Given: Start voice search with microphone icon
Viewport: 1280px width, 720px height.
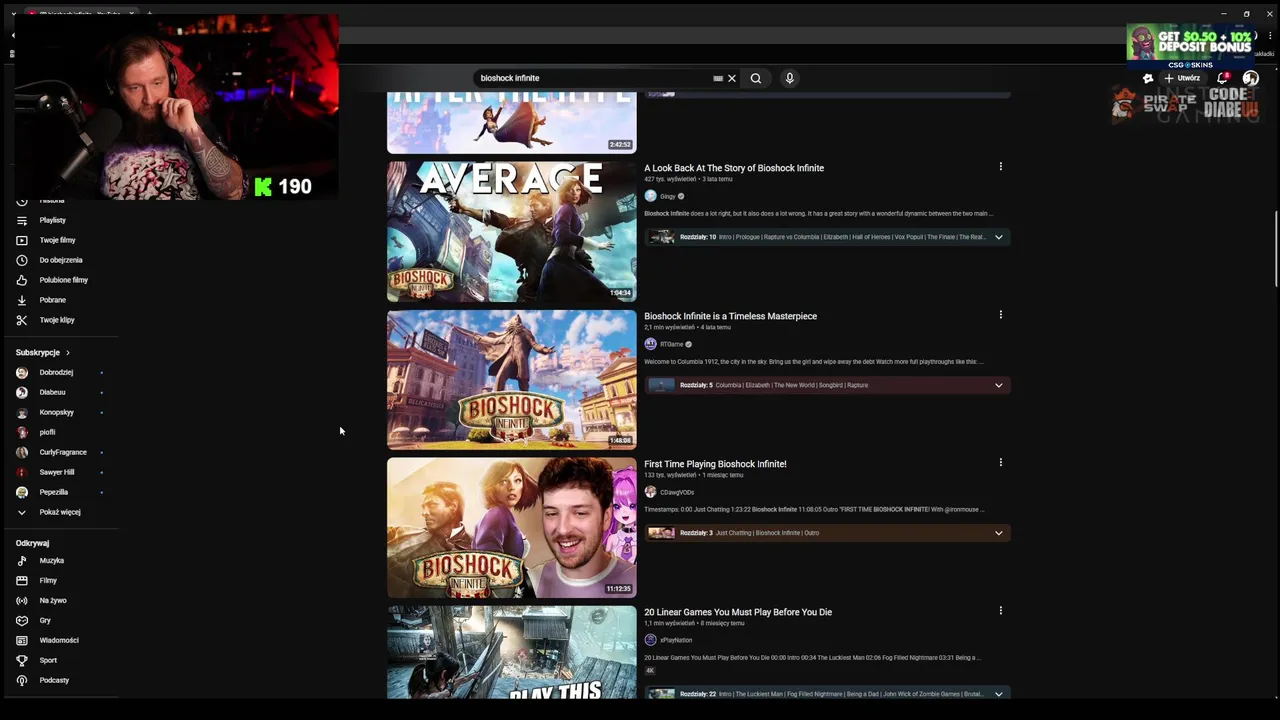Looking at the screenshot, I should coord(789,78).
